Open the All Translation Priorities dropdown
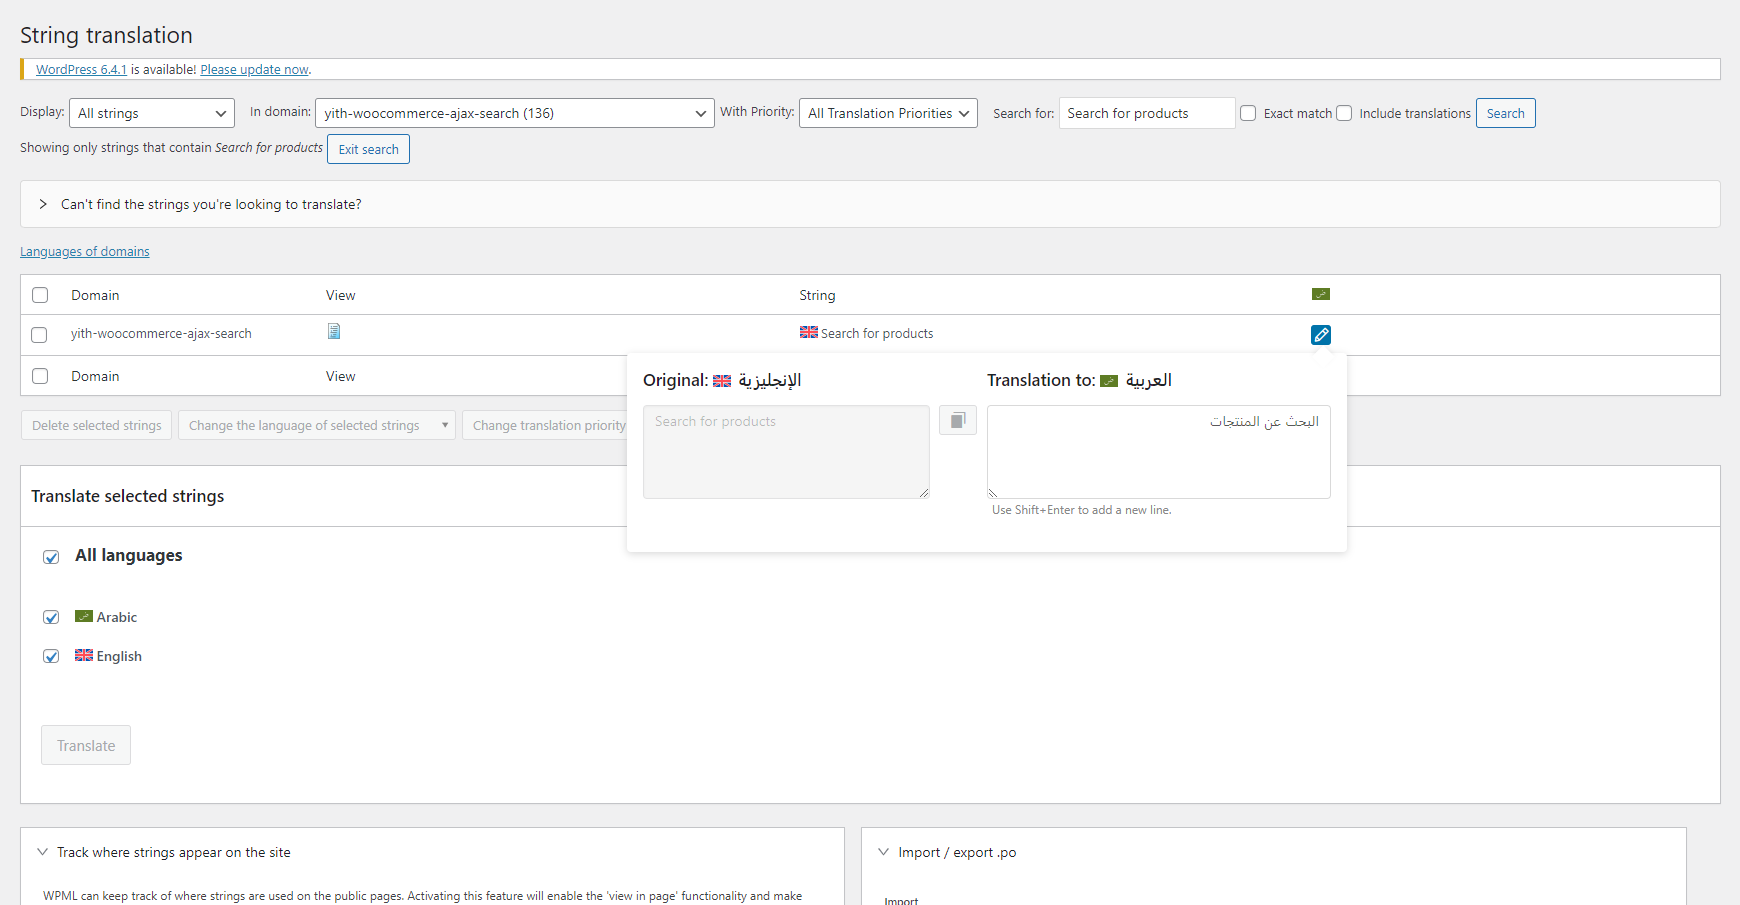Screen dimensions: 1740x905 [x=888, y=113]
